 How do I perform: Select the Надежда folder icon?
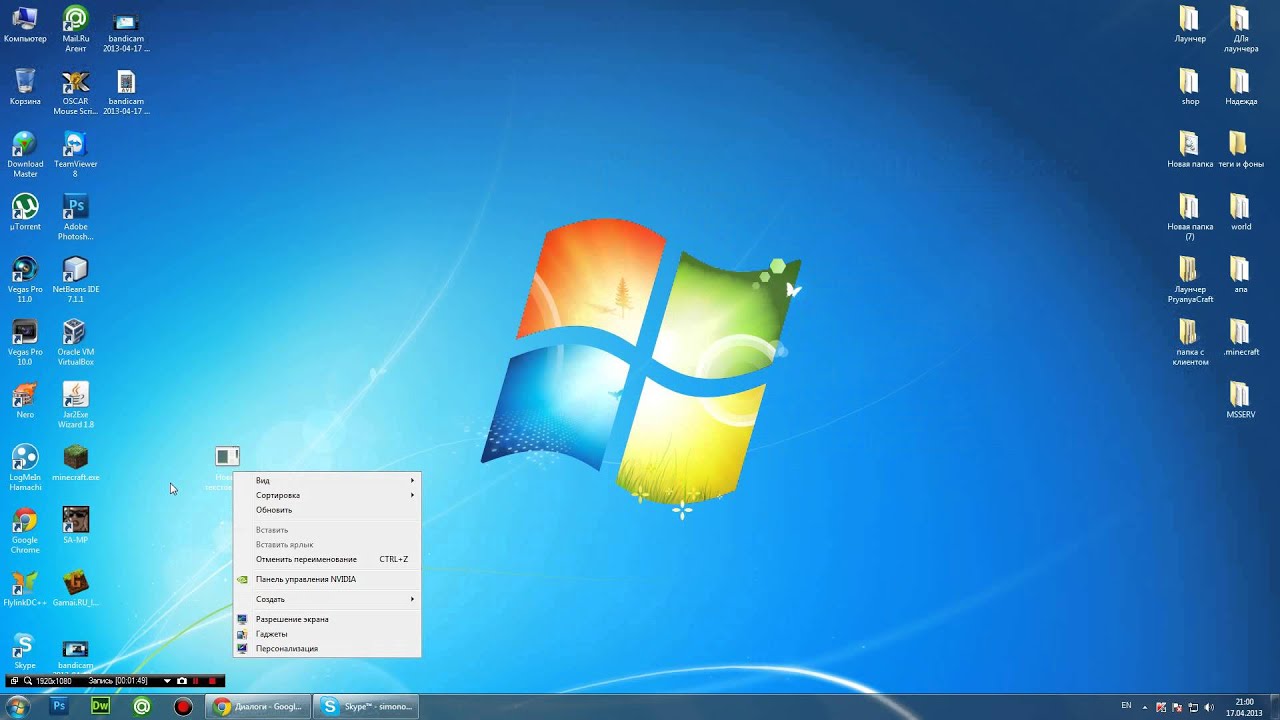(1240, 87)
